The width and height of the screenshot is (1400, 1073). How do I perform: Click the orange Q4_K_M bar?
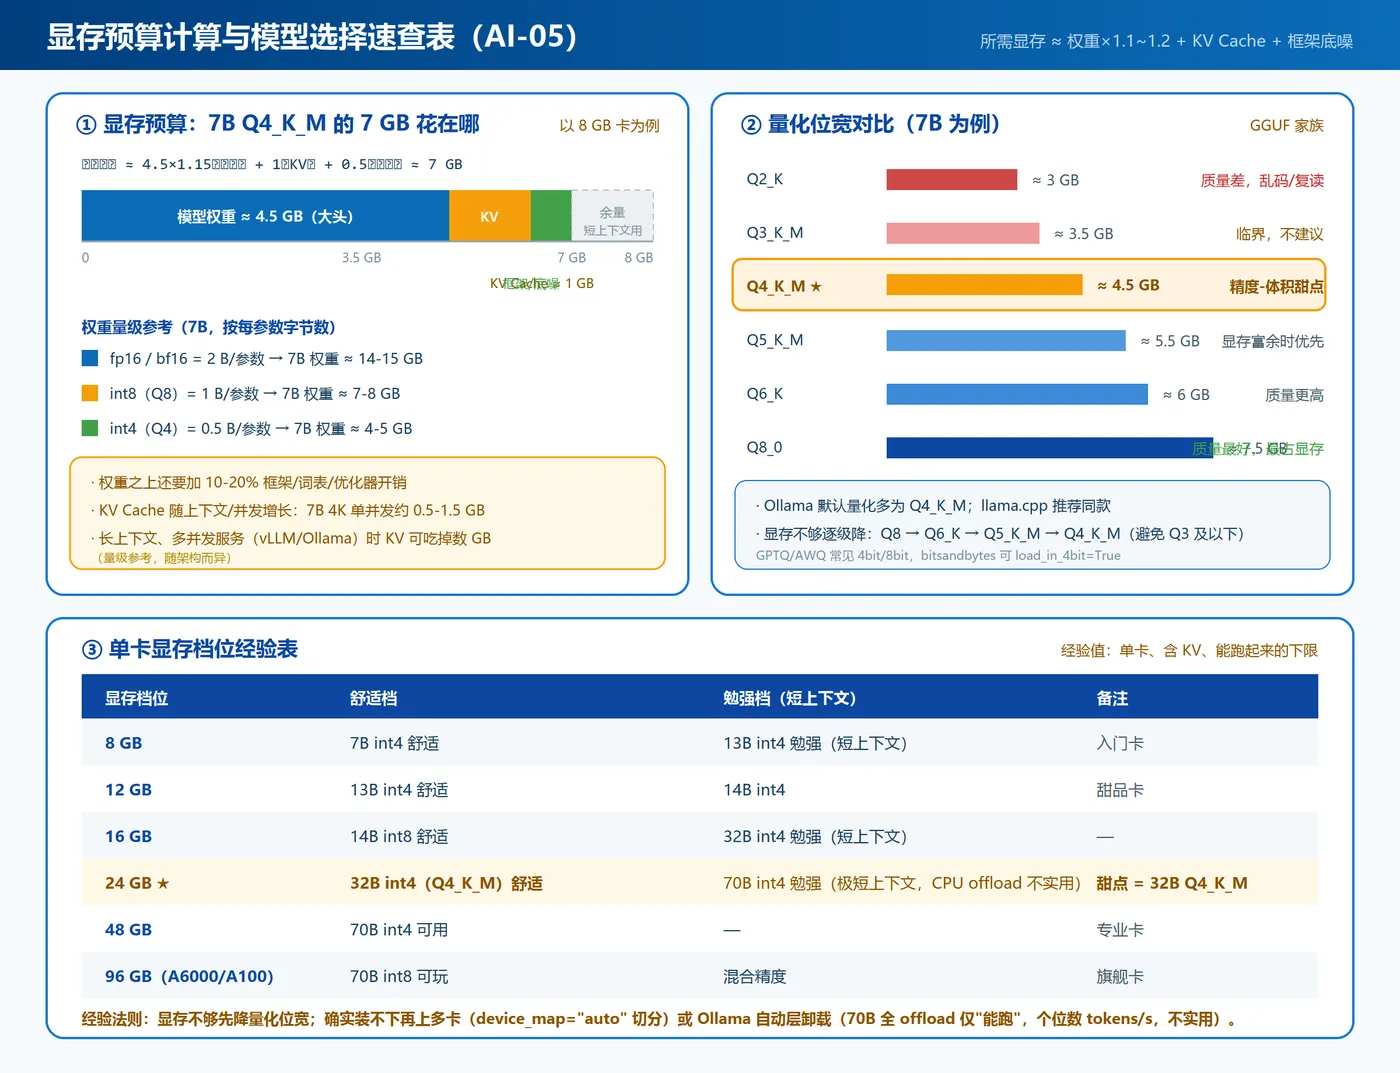tap(985, 285)
